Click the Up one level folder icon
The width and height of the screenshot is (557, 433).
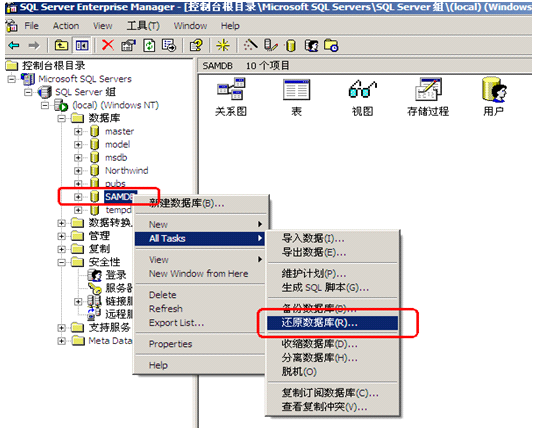[61, 45]
